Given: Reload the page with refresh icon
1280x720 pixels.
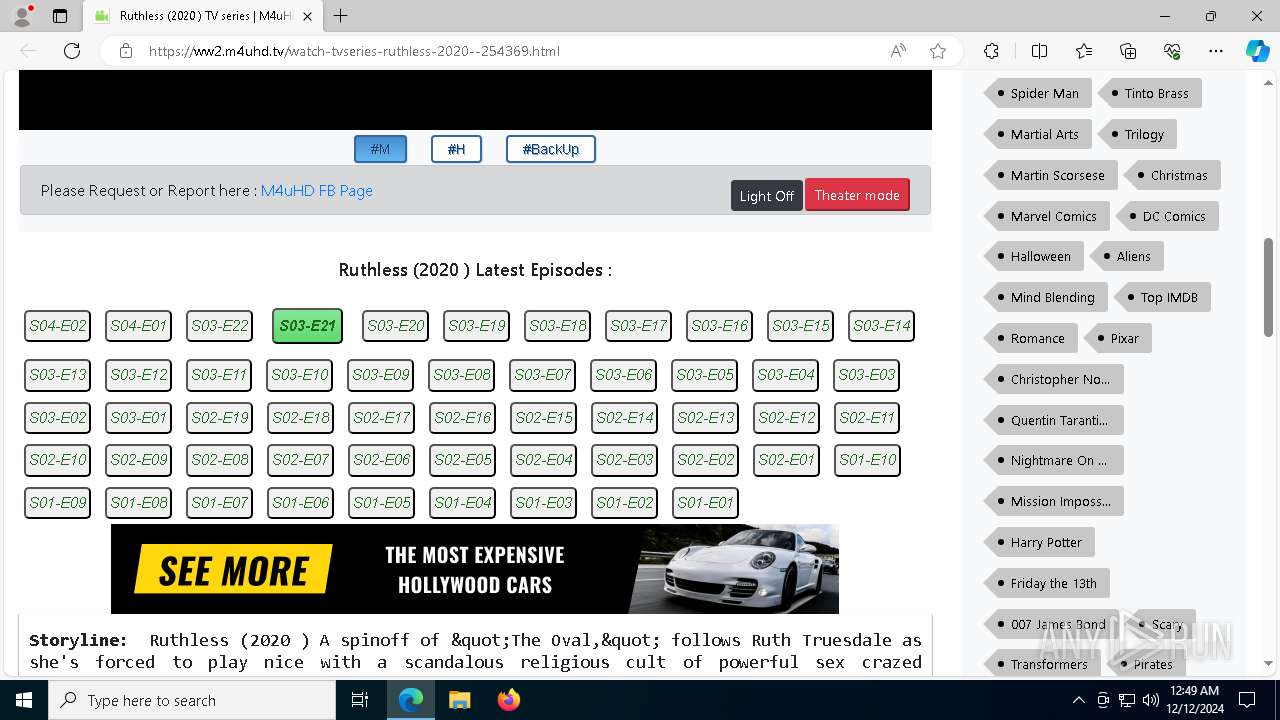Looking at the screenshot, I should [x=72, y=51].
